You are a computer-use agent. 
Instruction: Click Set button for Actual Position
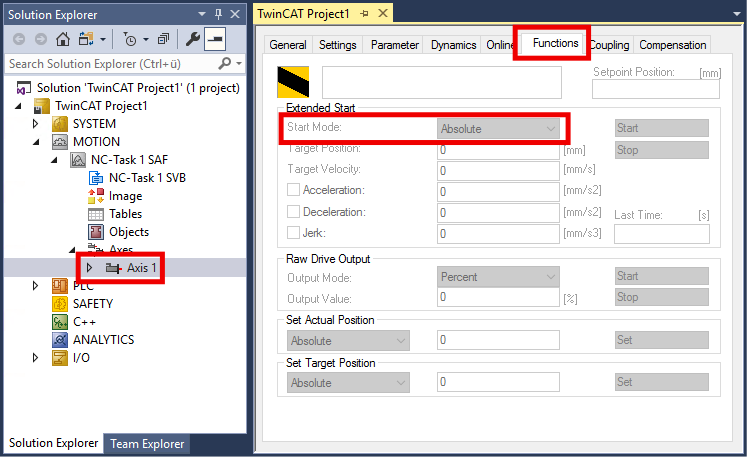tap(662, 340)
